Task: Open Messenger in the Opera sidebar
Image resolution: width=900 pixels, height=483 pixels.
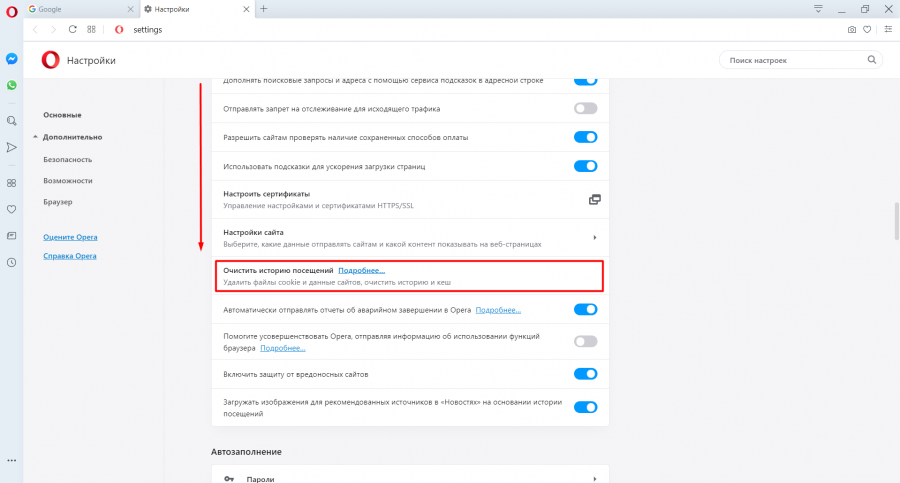Action: pos(11,59)
